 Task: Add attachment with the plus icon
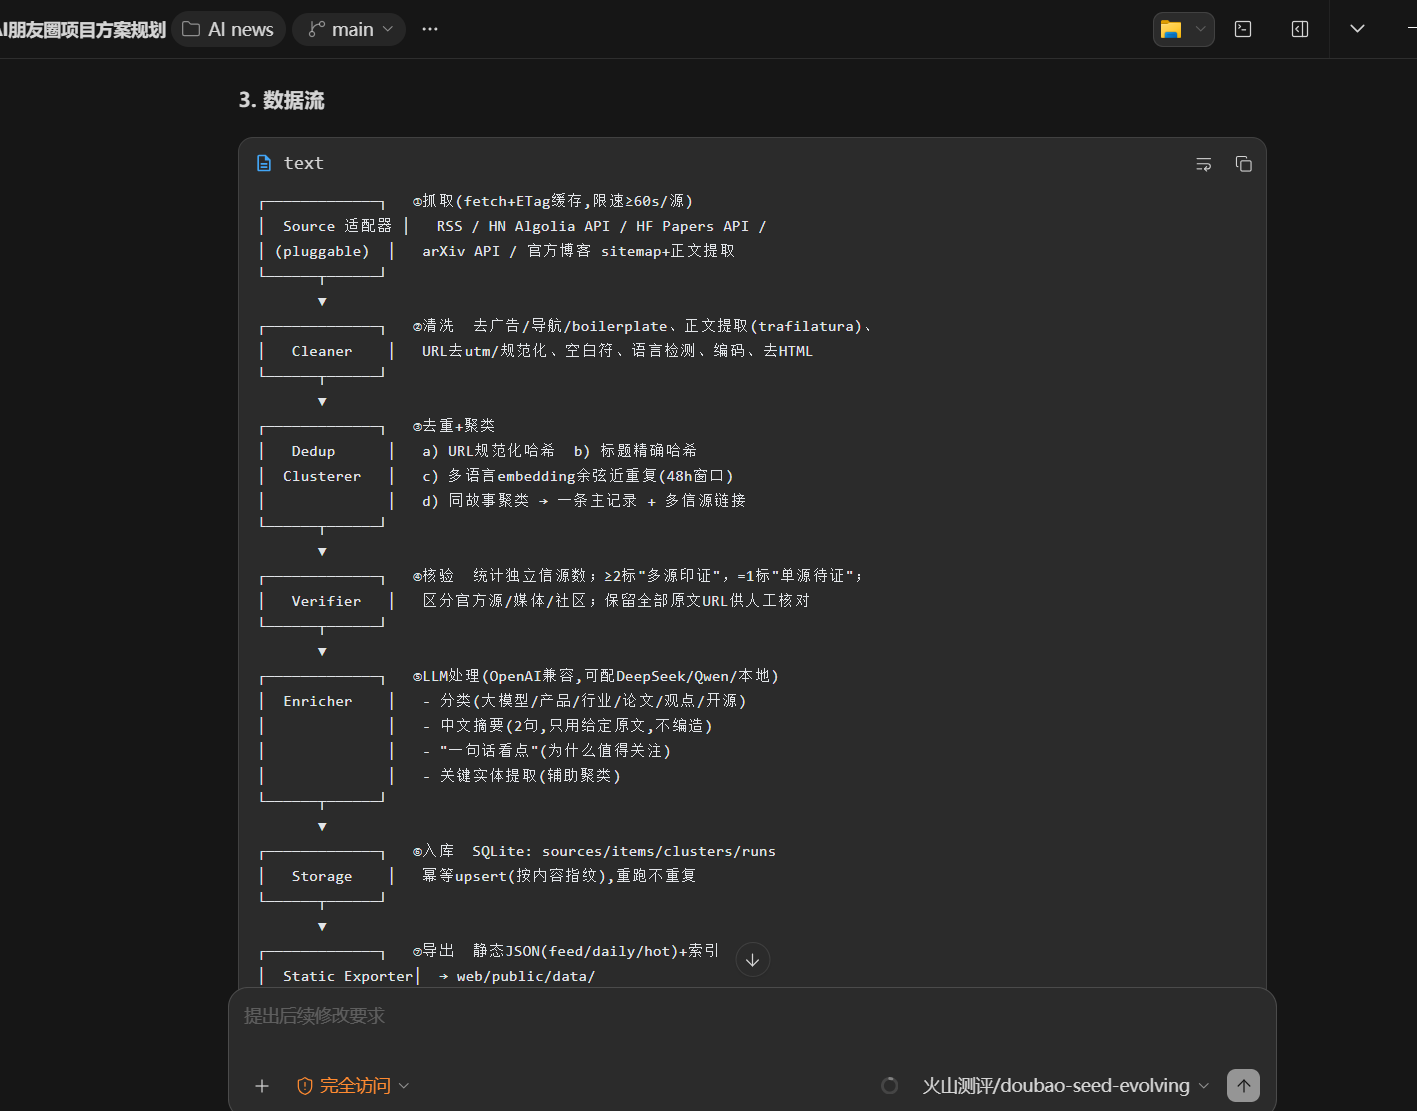(262, 1086)
